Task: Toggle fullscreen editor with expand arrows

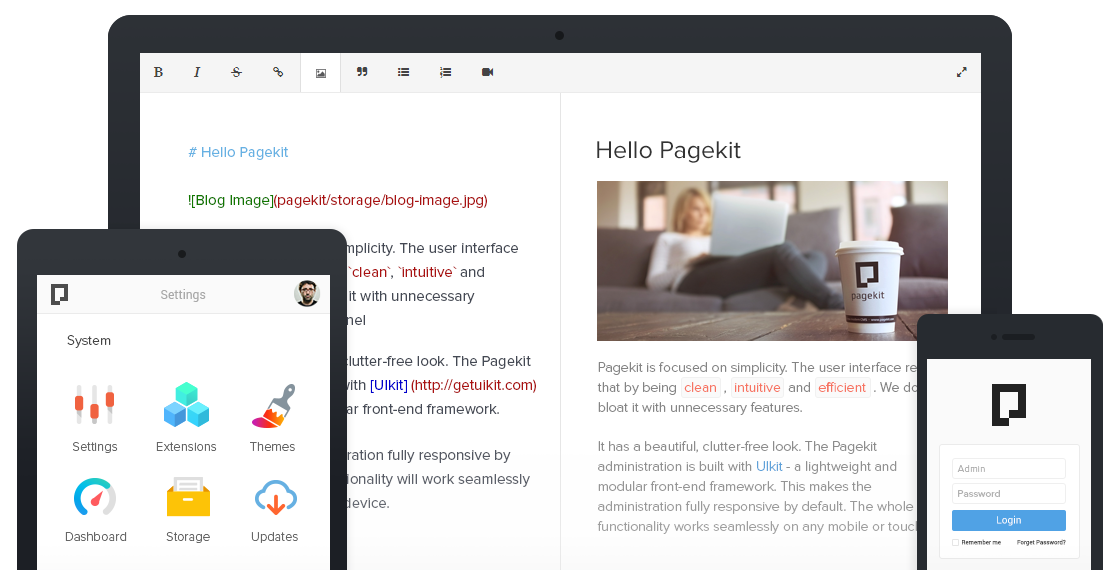Action: [x=961, y=72]
